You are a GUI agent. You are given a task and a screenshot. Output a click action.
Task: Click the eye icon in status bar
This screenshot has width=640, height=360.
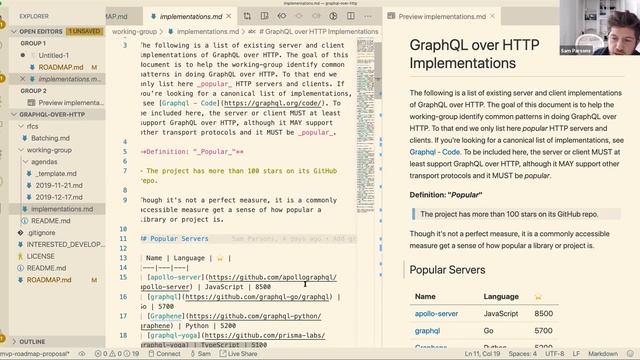point(82,354)
